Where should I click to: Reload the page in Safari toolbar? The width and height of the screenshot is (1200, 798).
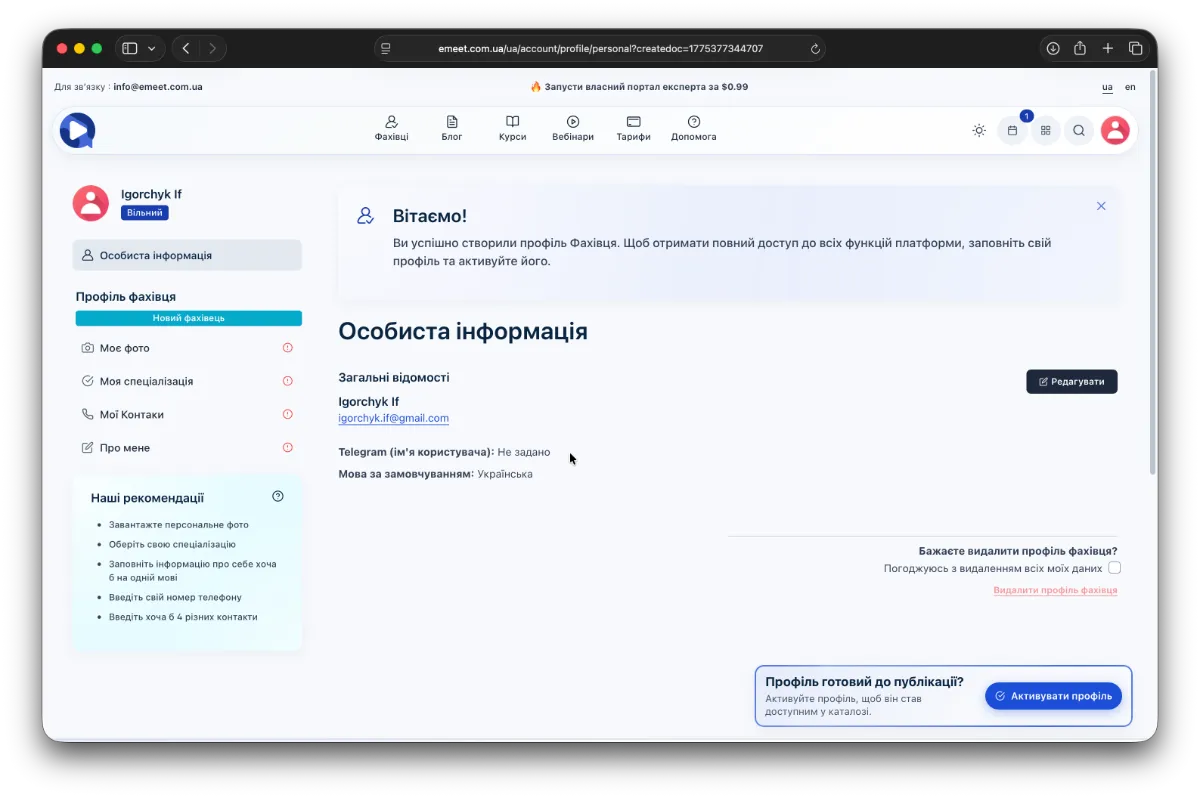tap(815, 48)
